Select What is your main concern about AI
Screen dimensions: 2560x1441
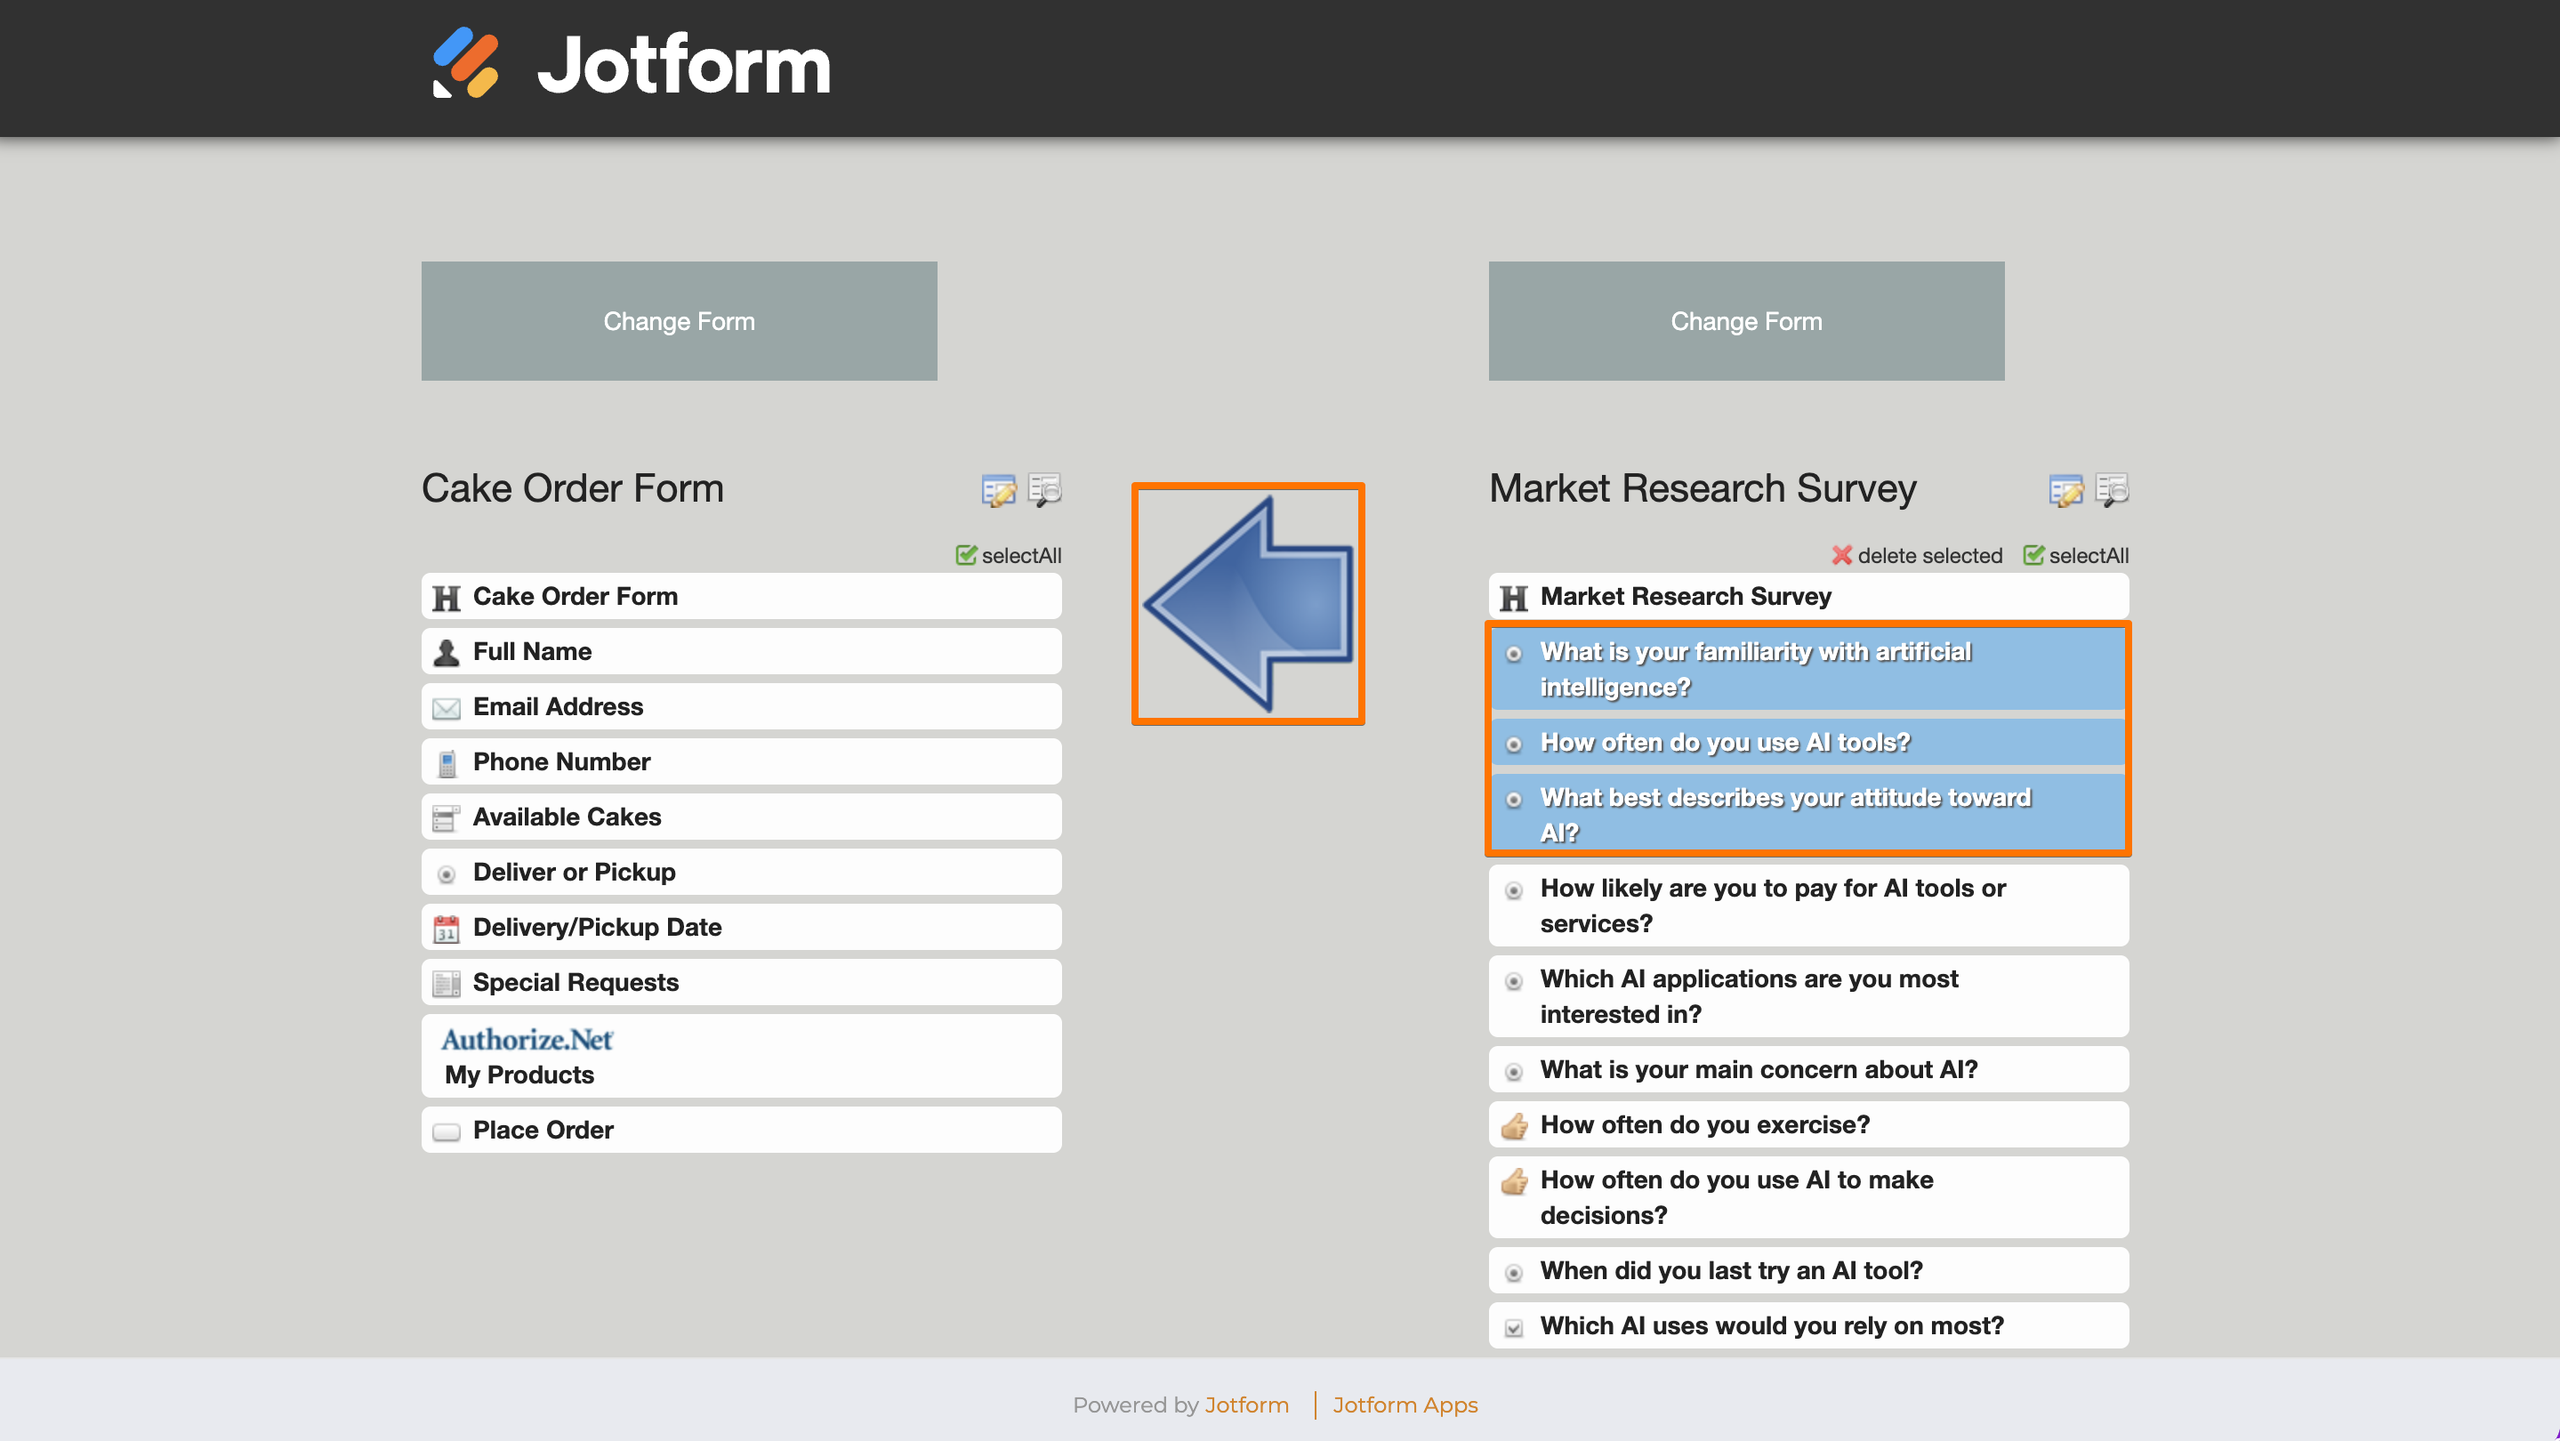(x=1808, y=1069)
